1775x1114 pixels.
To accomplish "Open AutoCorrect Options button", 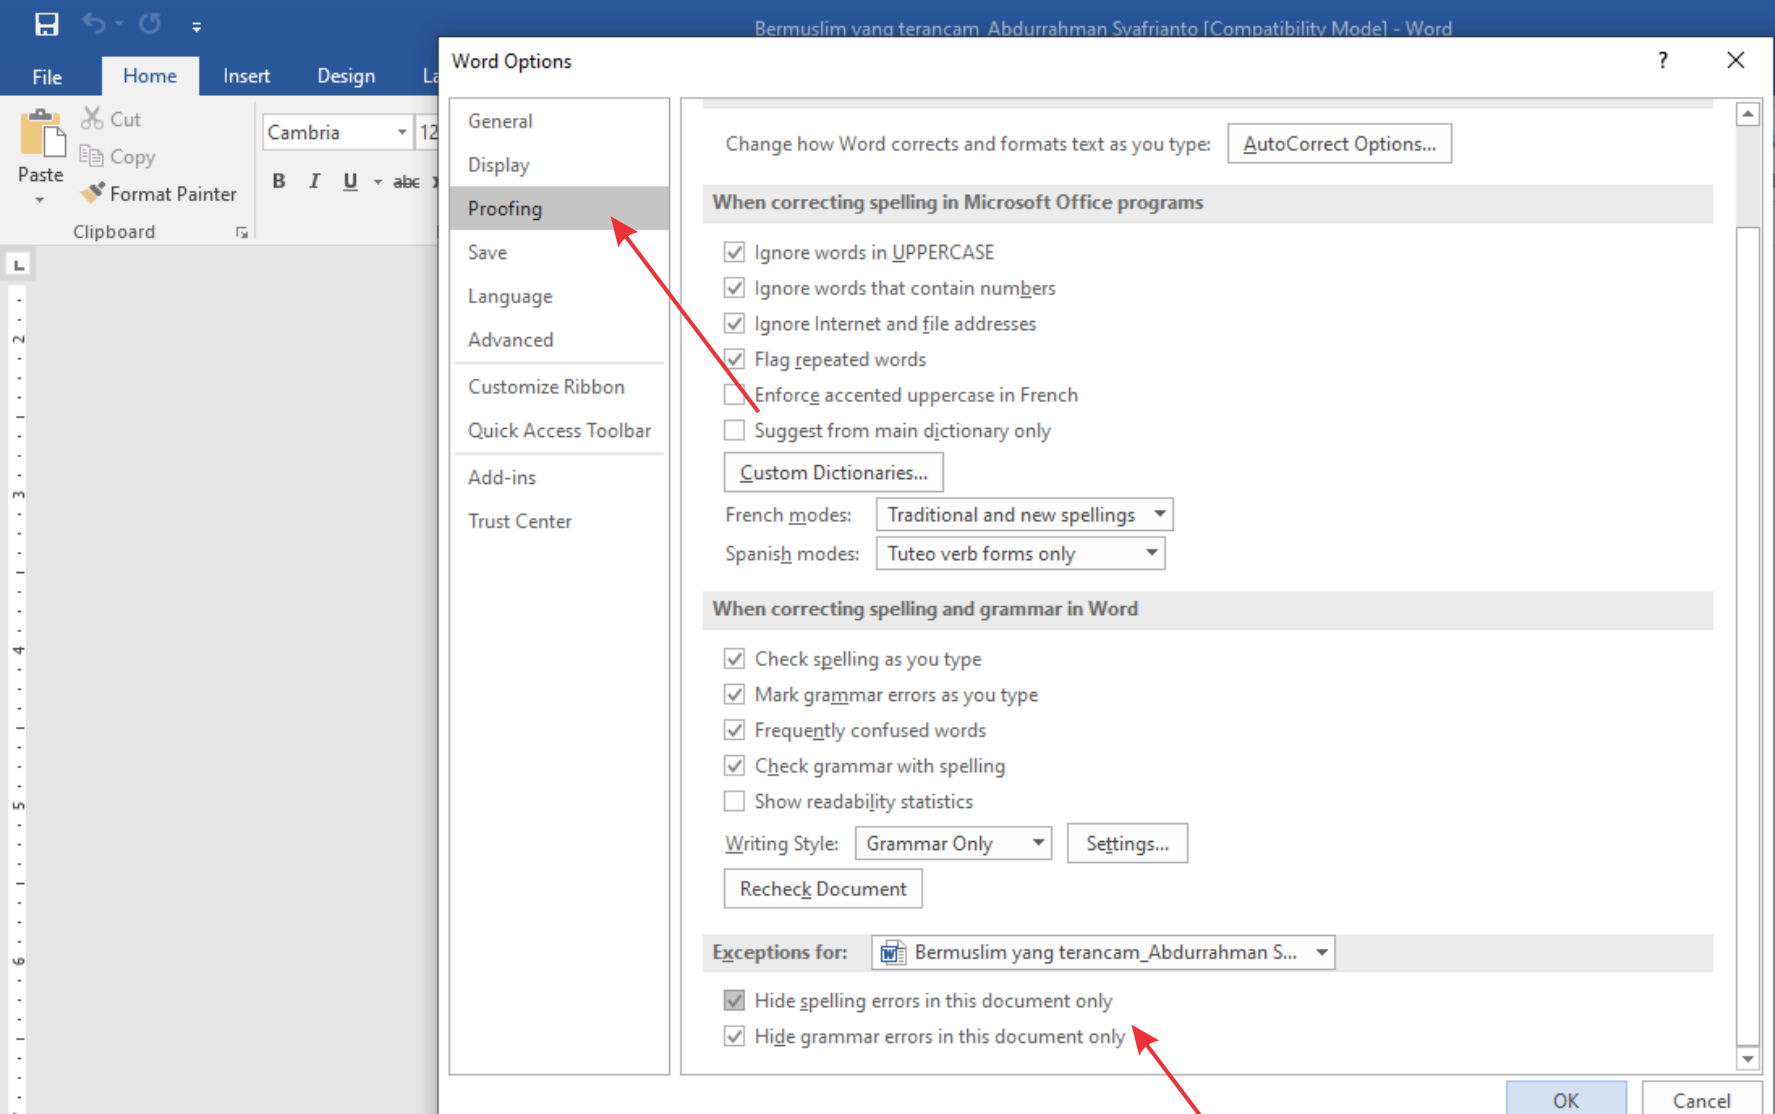I will pyautogui.click(x=1339, y=144).
